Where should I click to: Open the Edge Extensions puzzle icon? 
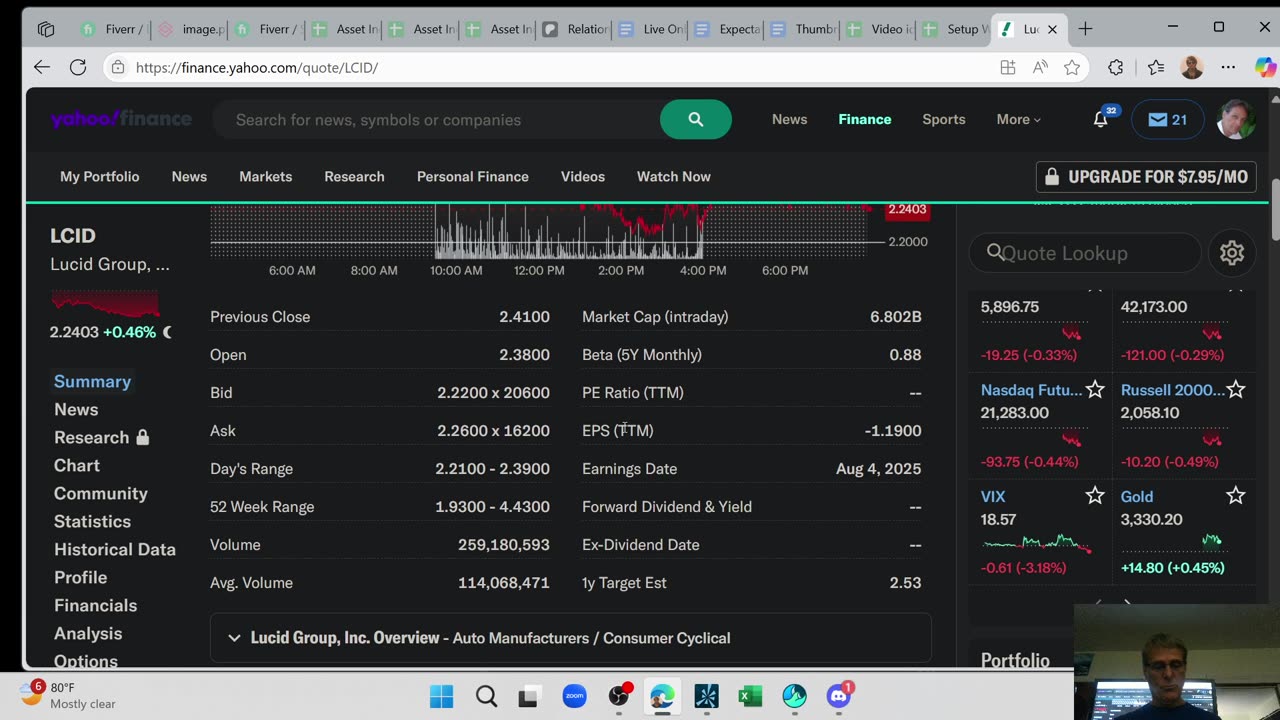[1116, 67]
